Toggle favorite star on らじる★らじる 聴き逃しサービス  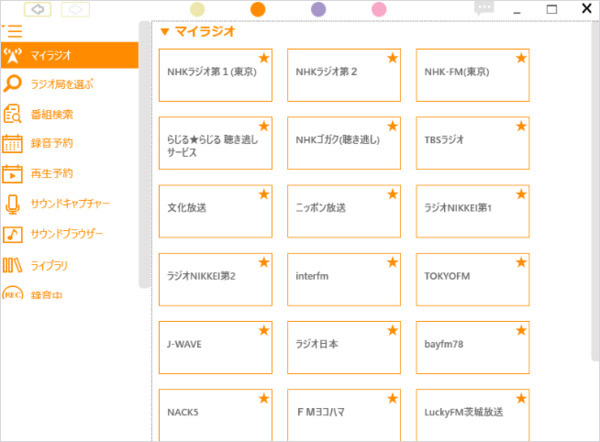click(x=264, y=126)
